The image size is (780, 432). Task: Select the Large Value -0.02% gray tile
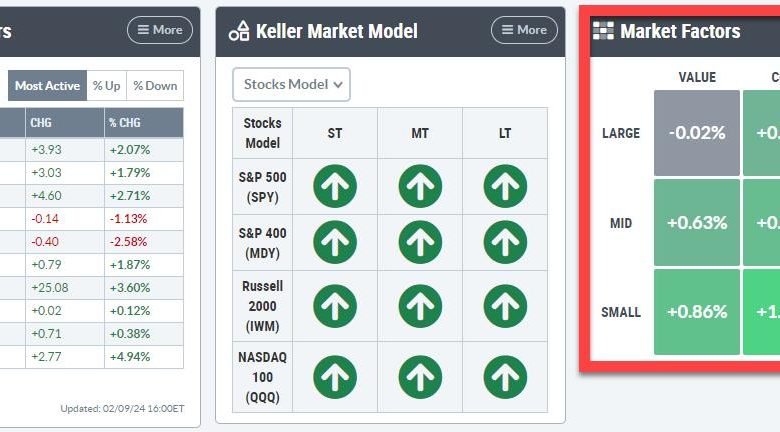click(697, 133)
